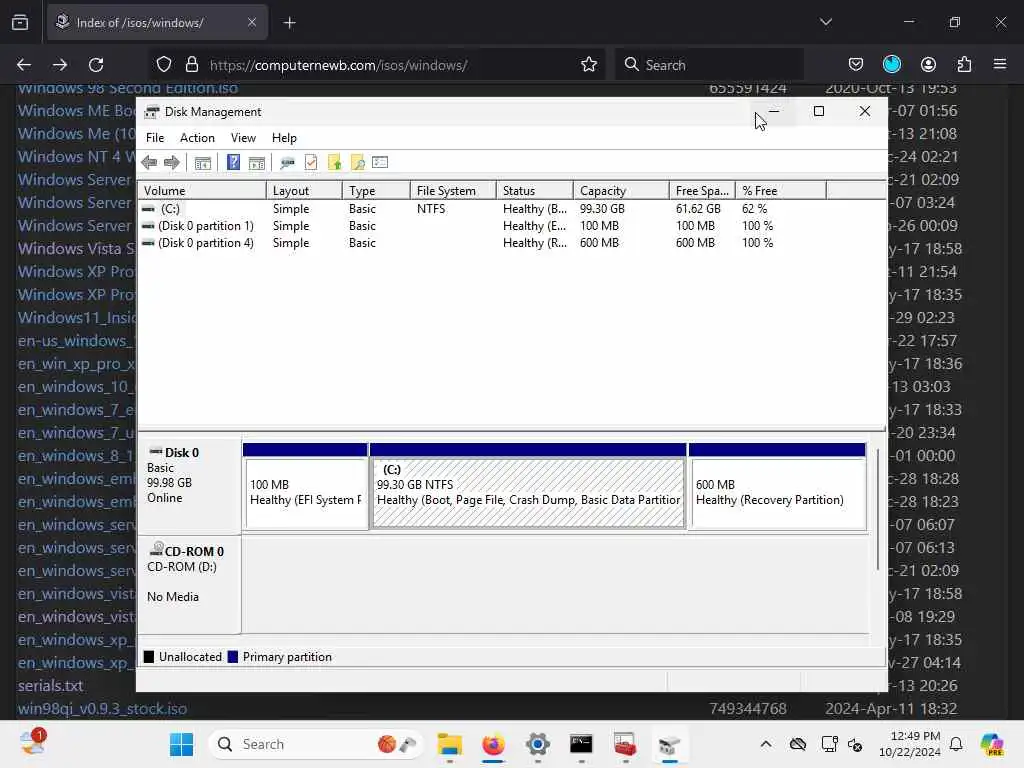Open File Explorer from the taskbar
1024x768 pixels.
tap(449, 744)
